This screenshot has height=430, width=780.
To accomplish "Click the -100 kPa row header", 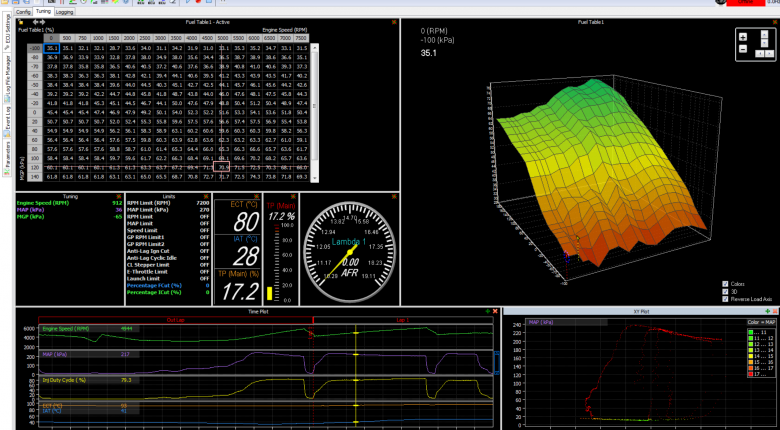I will [x=35, y=48].
